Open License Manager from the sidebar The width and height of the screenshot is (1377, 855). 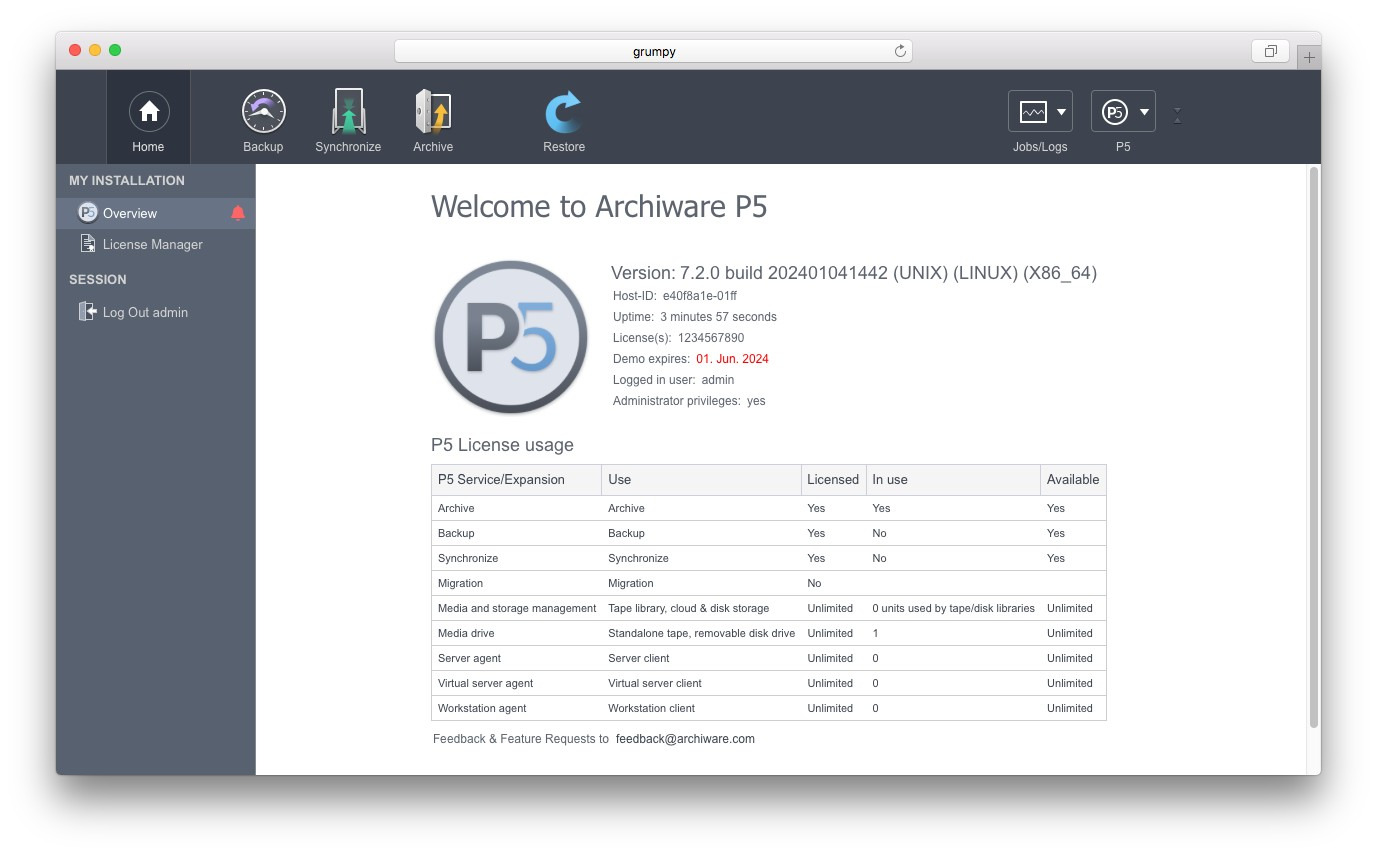(152, 244)
